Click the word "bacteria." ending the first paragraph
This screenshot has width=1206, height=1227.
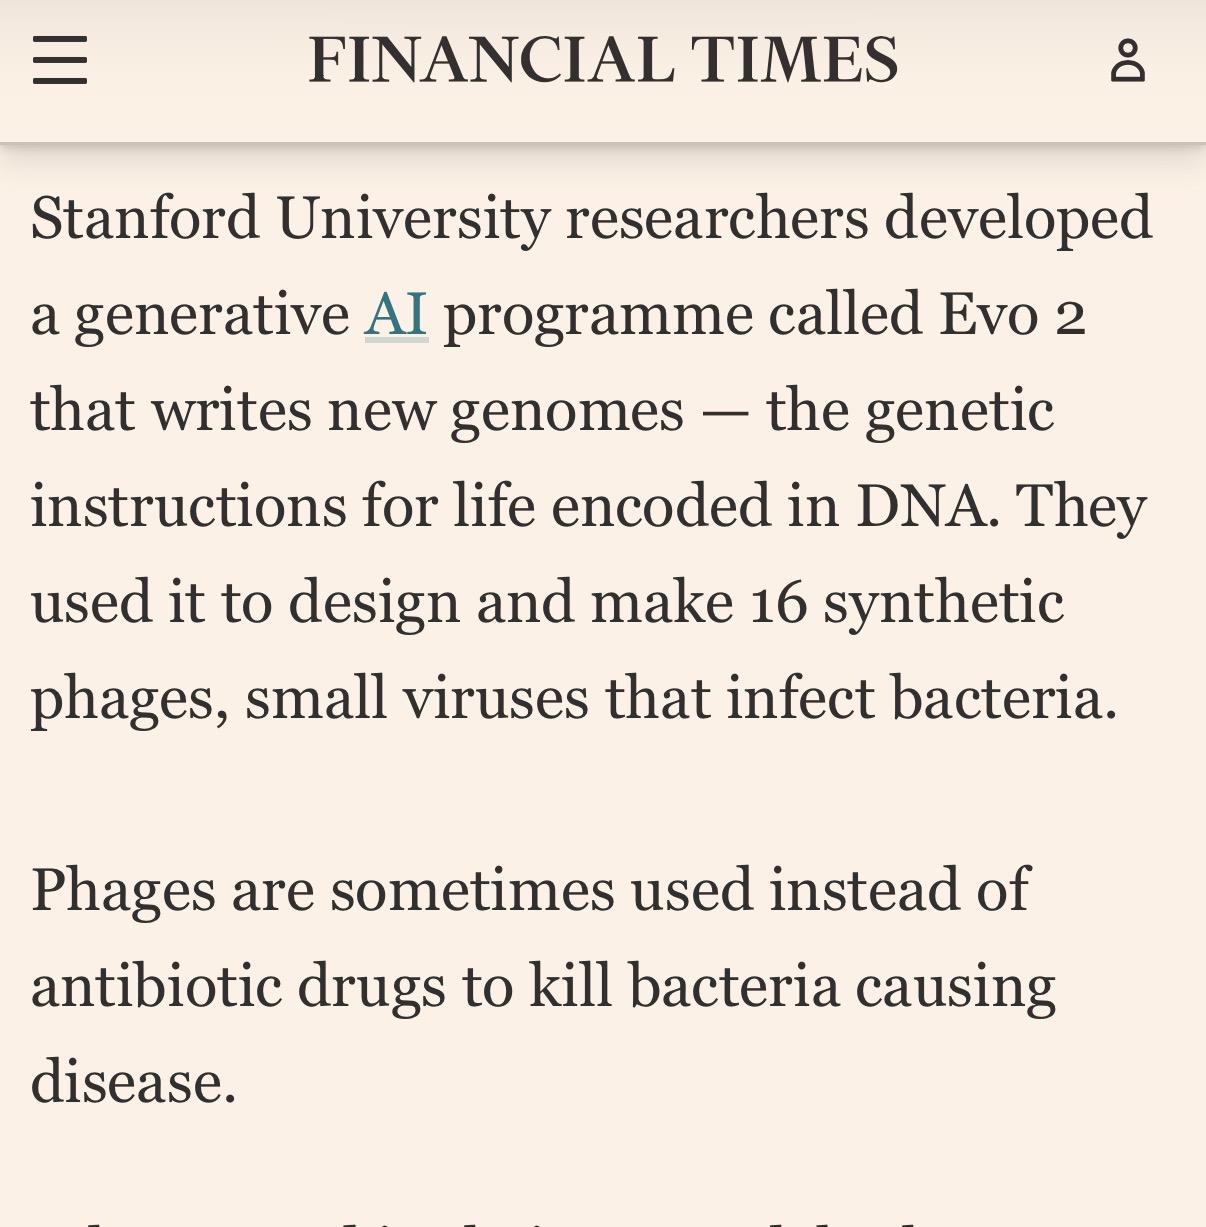pyautogui.click(x=1004, y=698)
